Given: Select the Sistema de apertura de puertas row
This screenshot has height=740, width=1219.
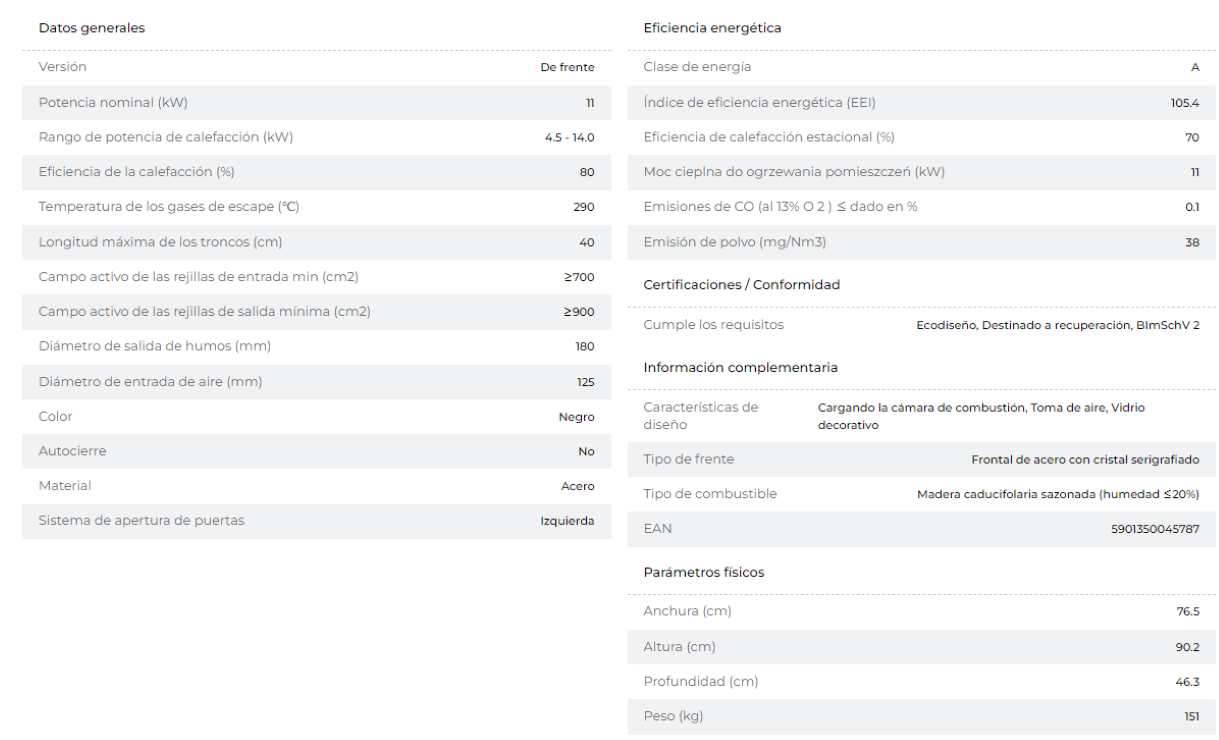Looking at the screenshot, I should [x=317, y=521].
